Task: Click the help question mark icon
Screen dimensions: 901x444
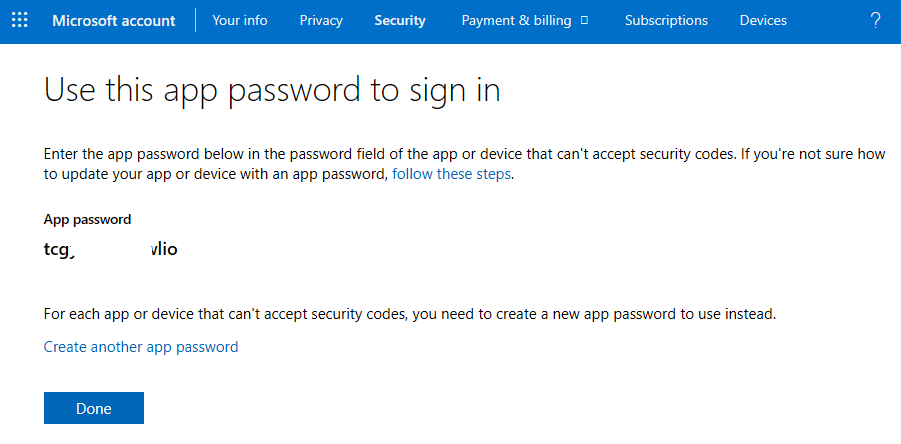Action: click(876, 20)
